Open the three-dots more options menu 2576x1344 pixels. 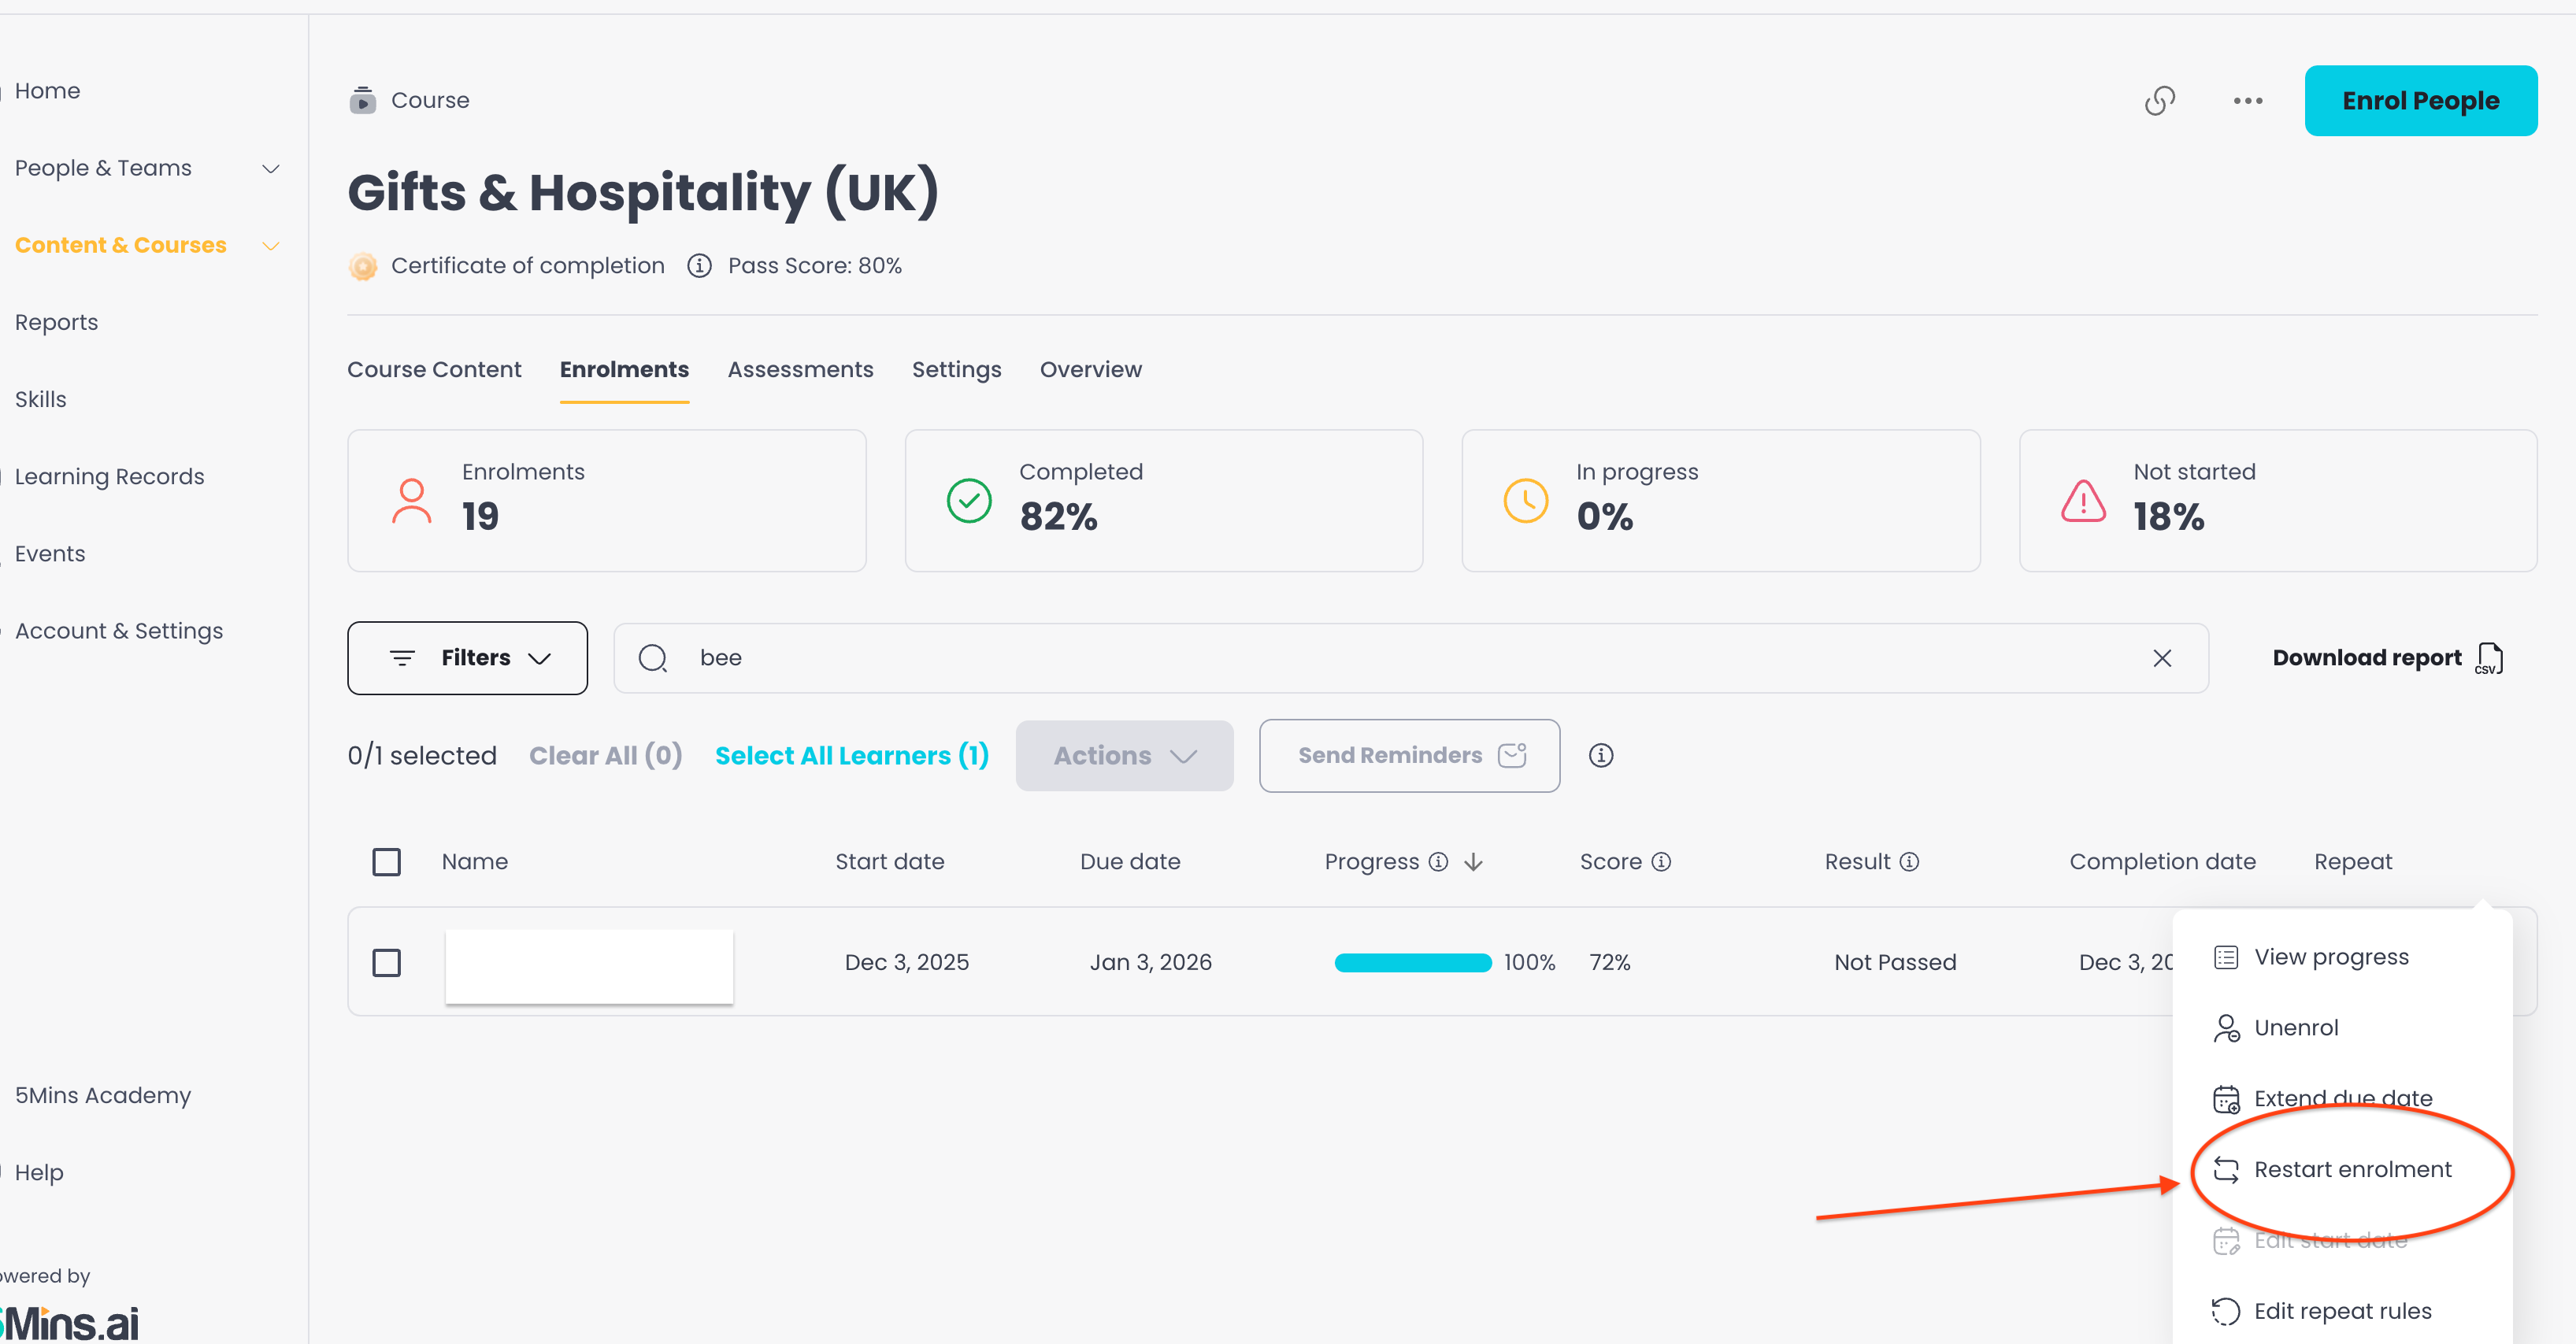pyautogui.click(x=2247, y=101)
